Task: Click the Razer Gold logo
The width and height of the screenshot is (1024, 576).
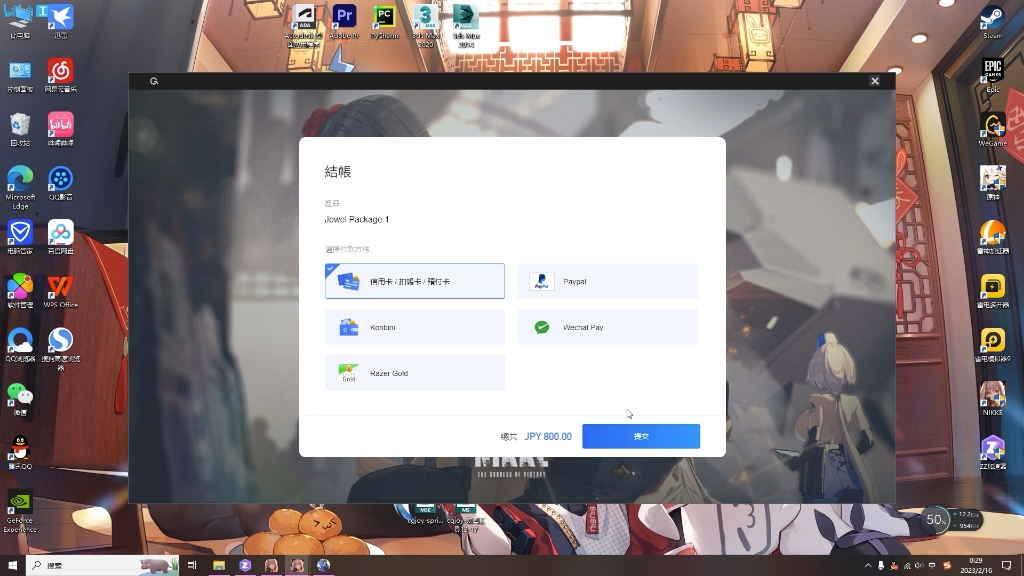Action: pyautogui.click(x=348, y=372)
